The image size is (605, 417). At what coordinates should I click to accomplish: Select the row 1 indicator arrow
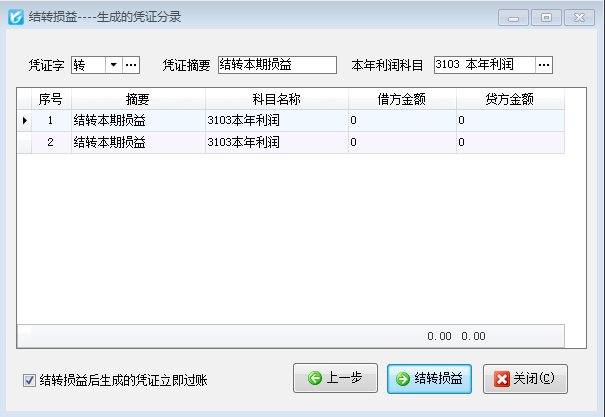(x=25, y=120)
